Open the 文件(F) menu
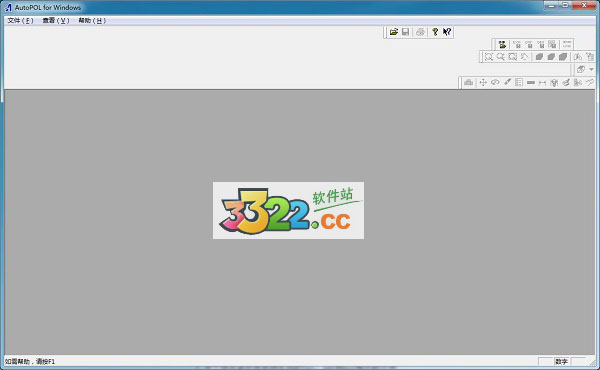600x370 pixels. coord(20,21)
